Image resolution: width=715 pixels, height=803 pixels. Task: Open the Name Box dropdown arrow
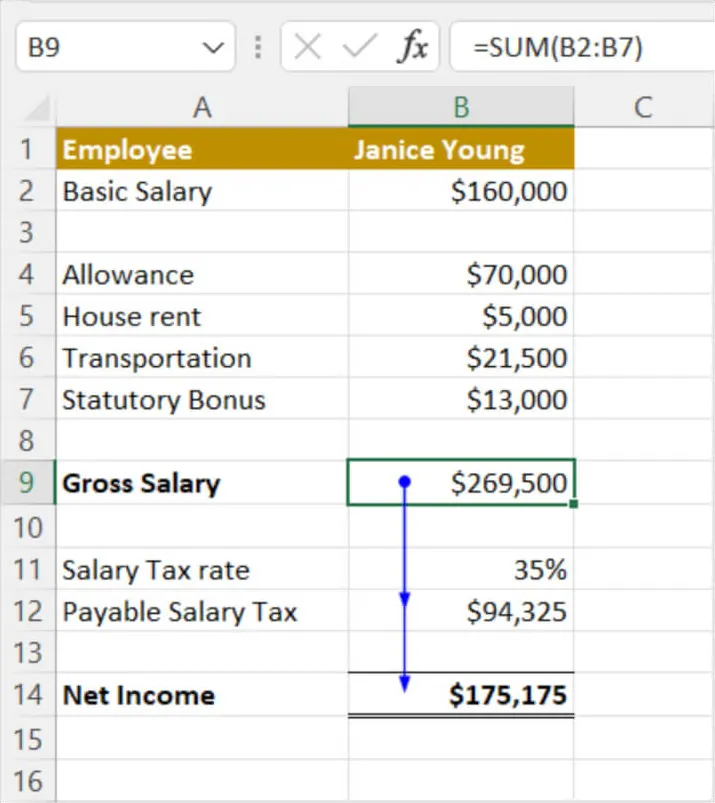pyautogui.click(x=212, y=47)
